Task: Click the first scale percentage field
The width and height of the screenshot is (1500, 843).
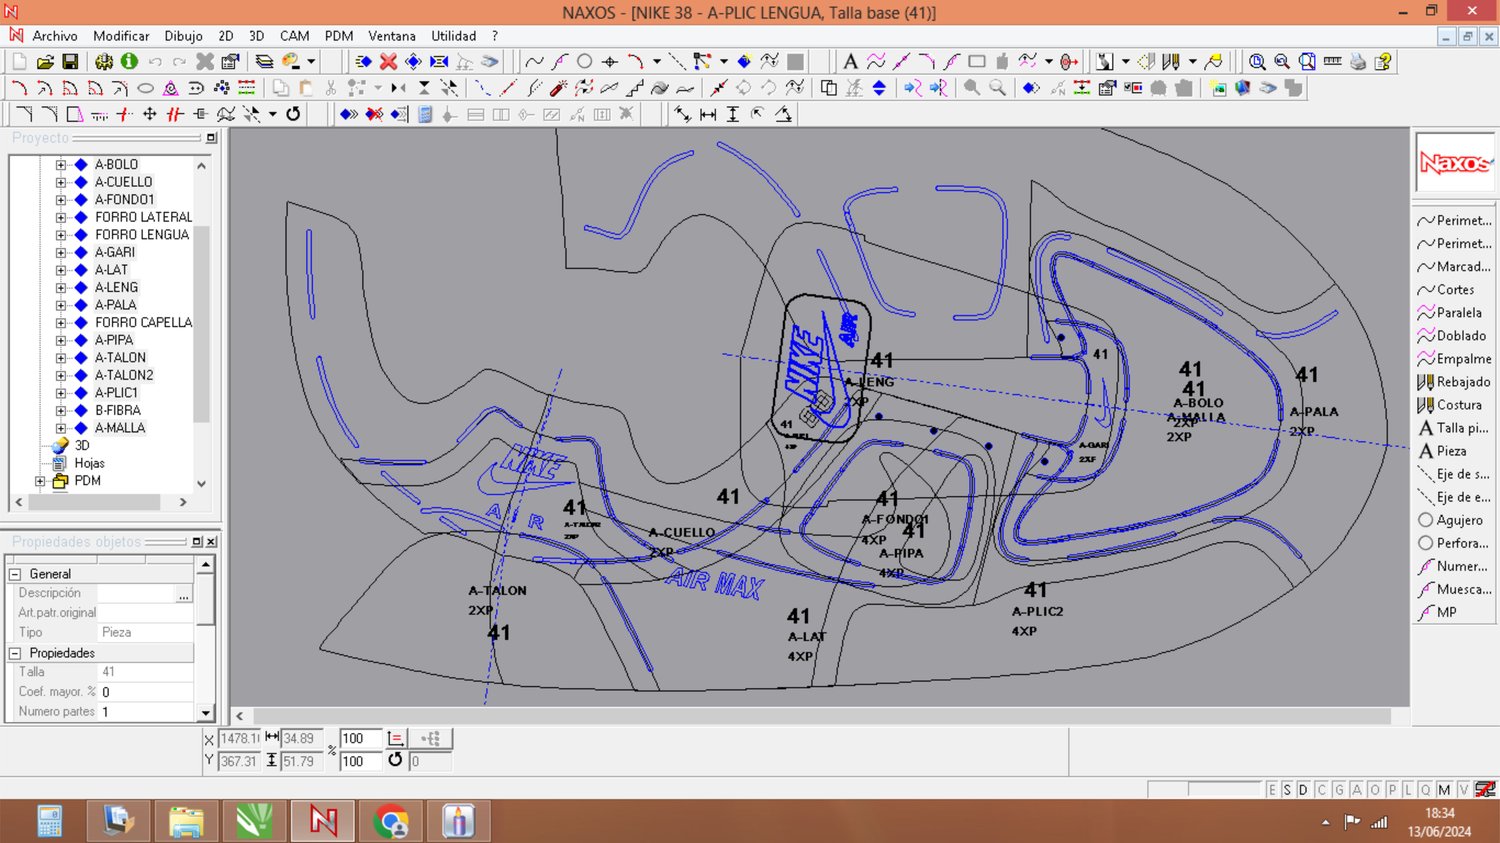Action: pyautogui.click(x=360, y=739)
